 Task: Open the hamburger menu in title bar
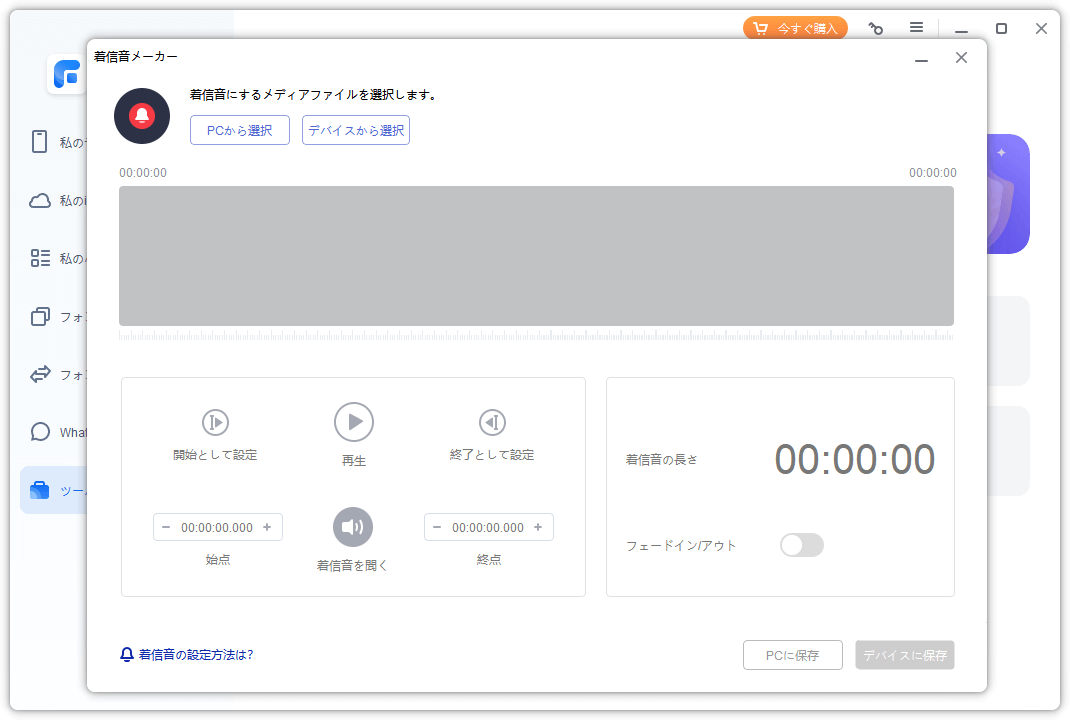click(916, 29)
